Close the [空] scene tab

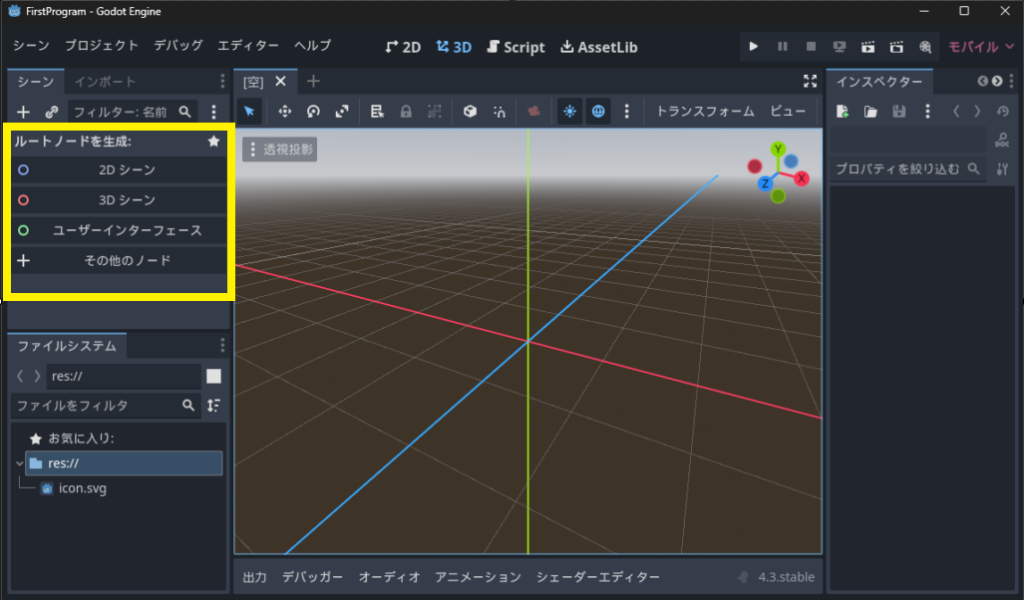tap(281, 81)
